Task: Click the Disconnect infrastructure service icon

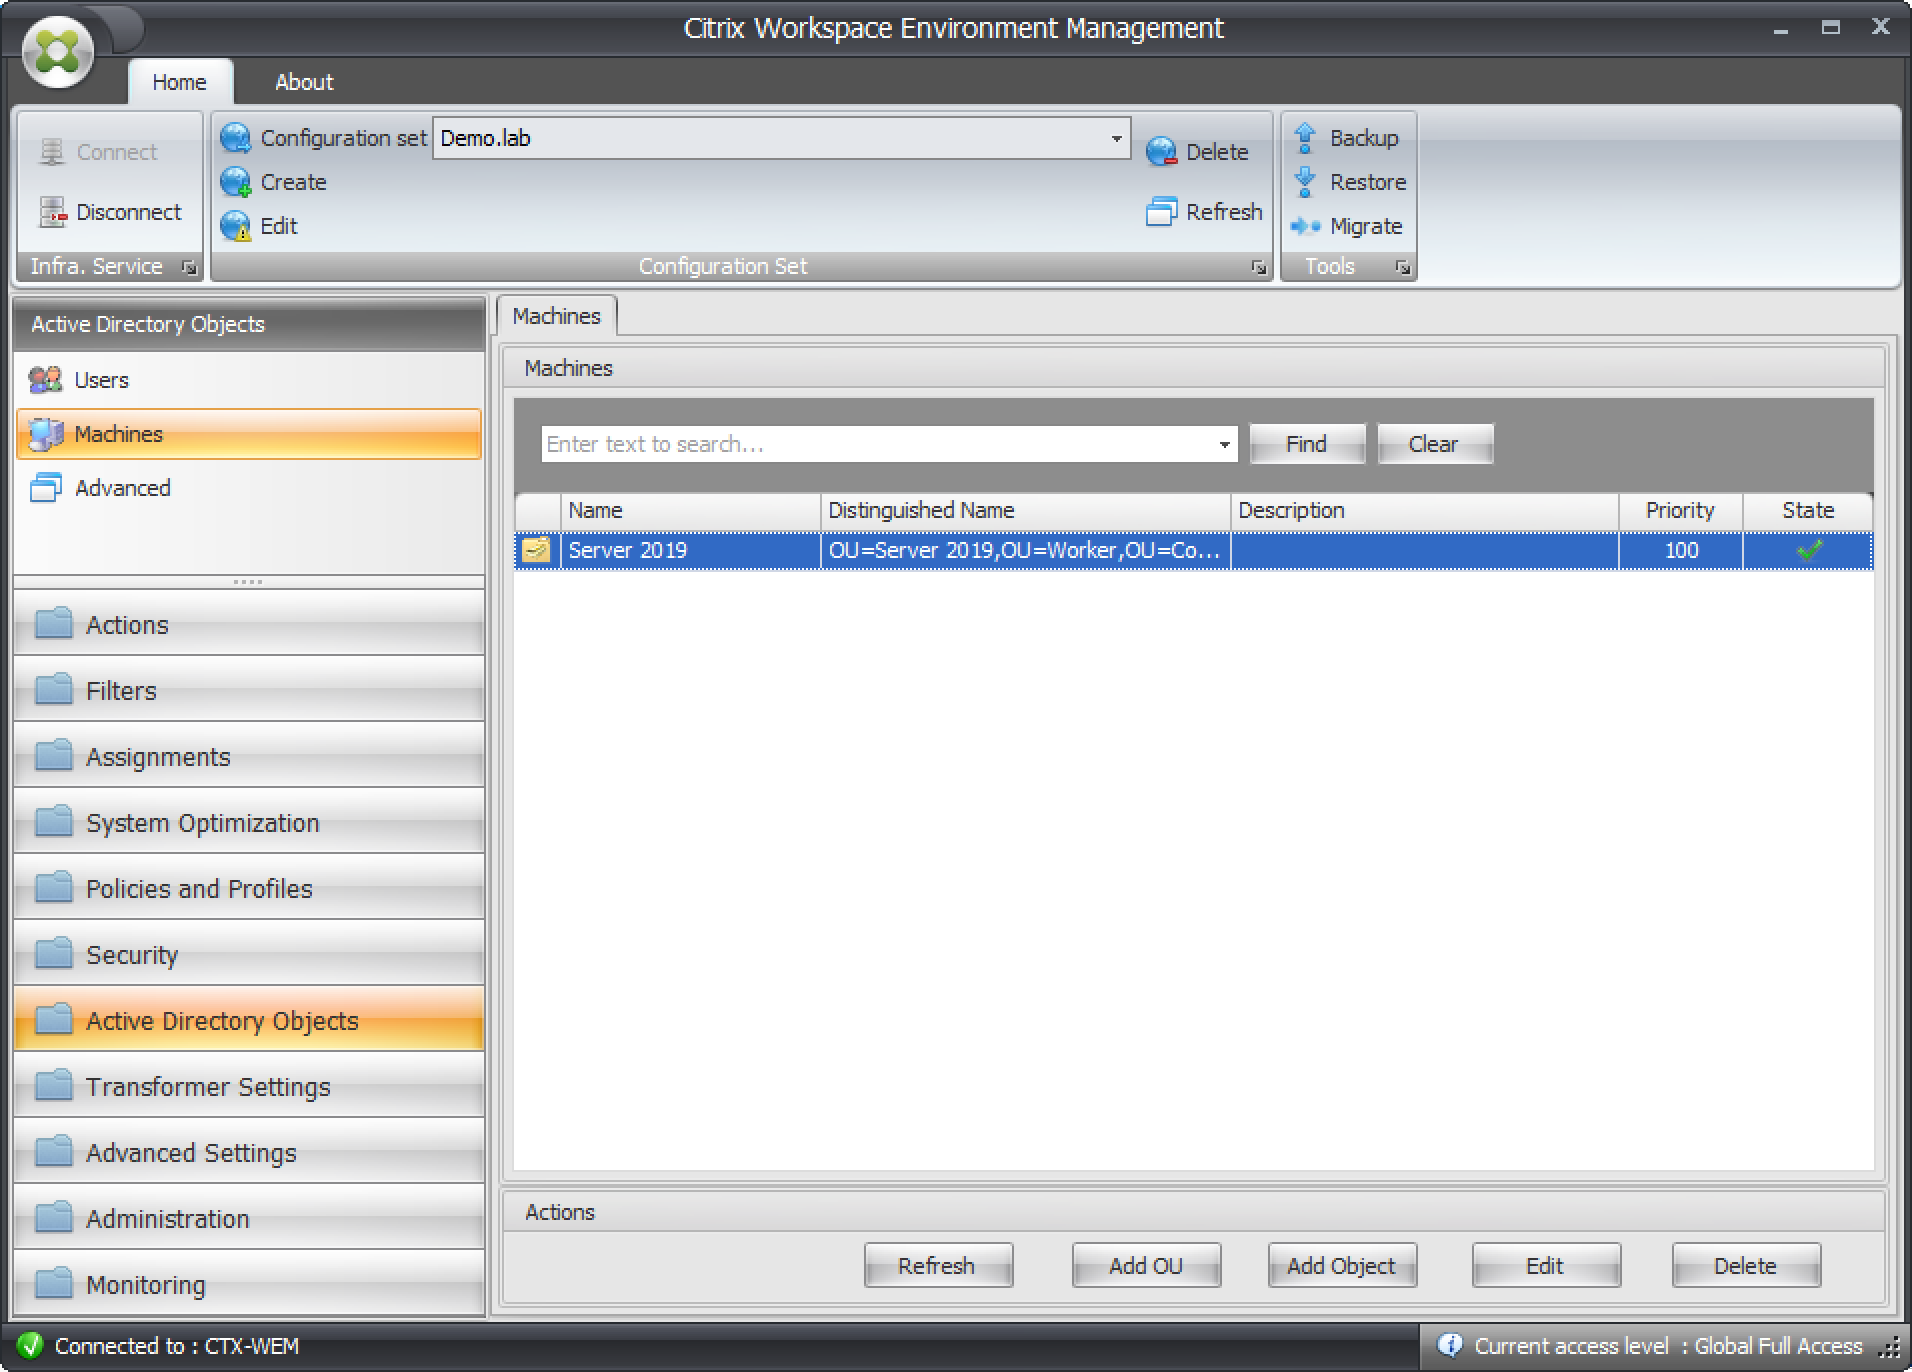Action: [x=52, y=212]
